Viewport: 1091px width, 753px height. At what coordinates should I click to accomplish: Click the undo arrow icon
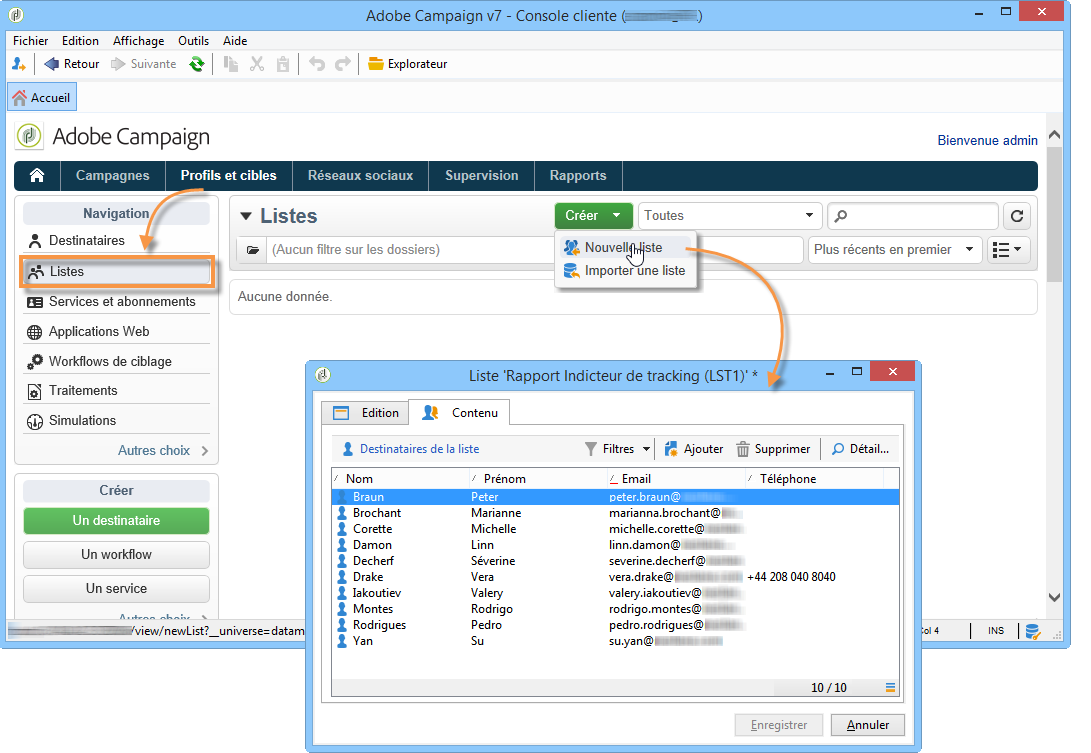click(317, 64)
